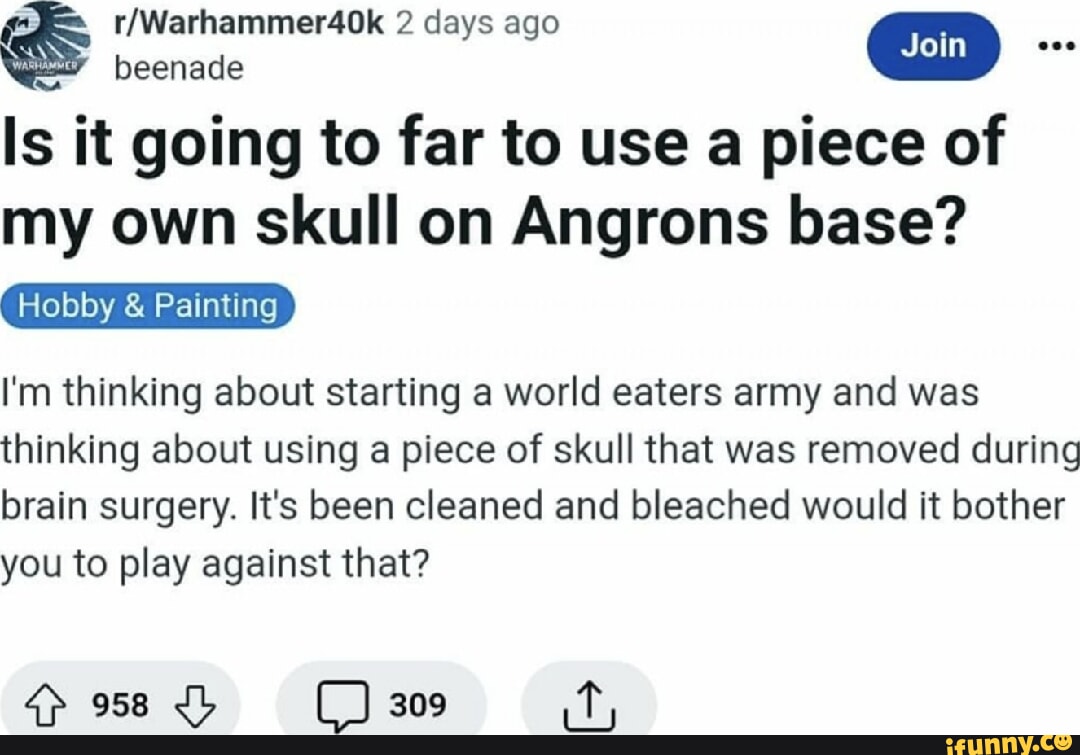This screenshot has width=1080, height=755.
Task: Select the Hobby & Painting flair tag
Action: coord(146,306)
